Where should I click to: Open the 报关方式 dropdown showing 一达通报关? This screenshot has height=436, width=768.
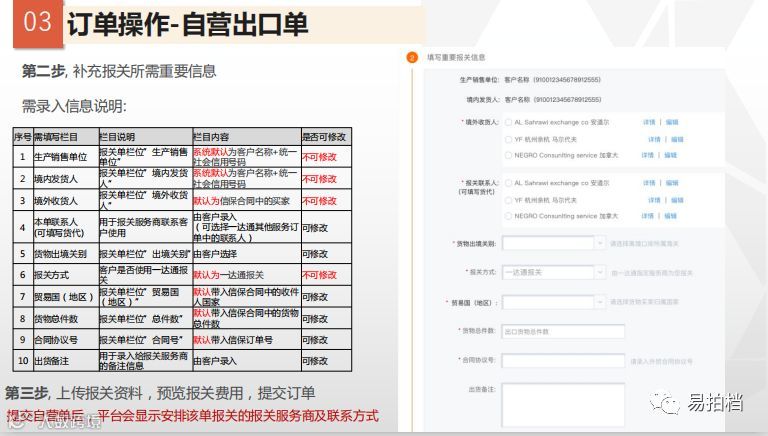click(553, 272)
